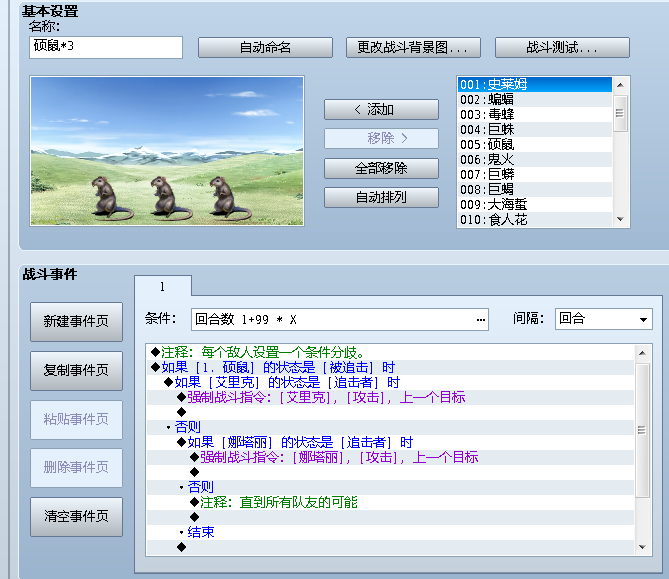This screenshot has width=669, height=579.
Task: Select enemy 010:食人花 in list
Action: click(x=535, y=219)
